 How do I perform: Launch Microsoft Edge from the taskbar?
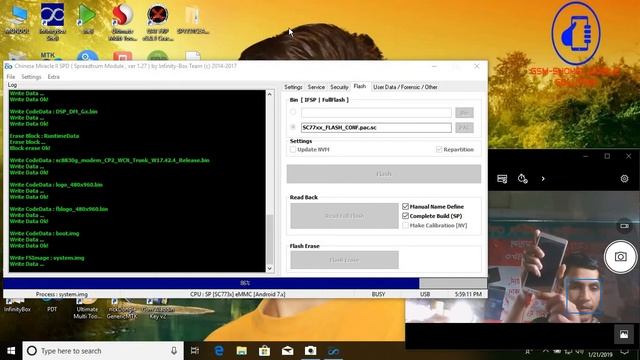219,351
